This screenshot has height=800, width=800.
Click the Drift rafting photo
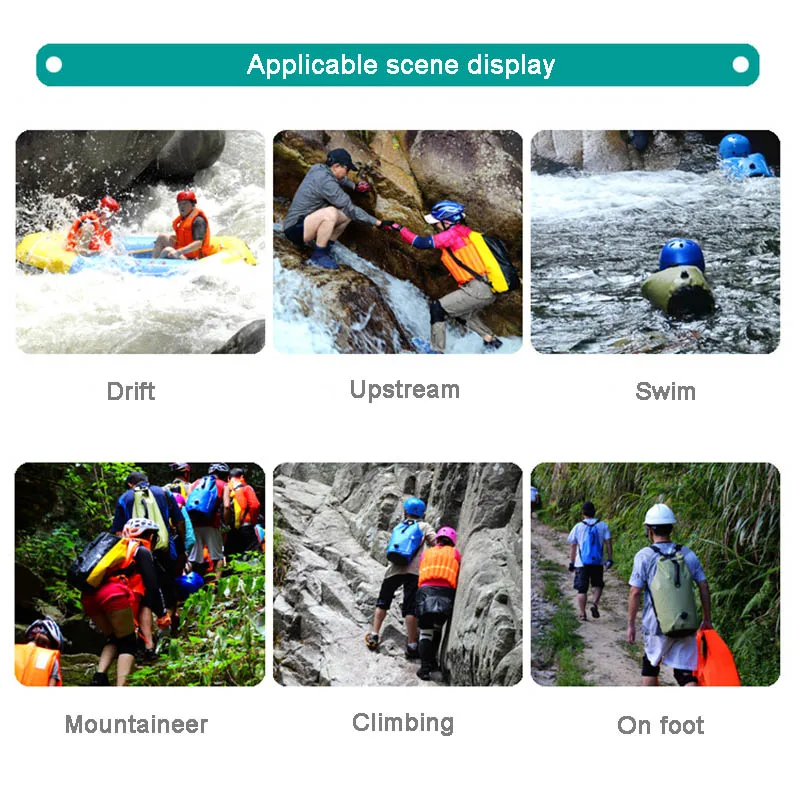(x=140, y=242)
